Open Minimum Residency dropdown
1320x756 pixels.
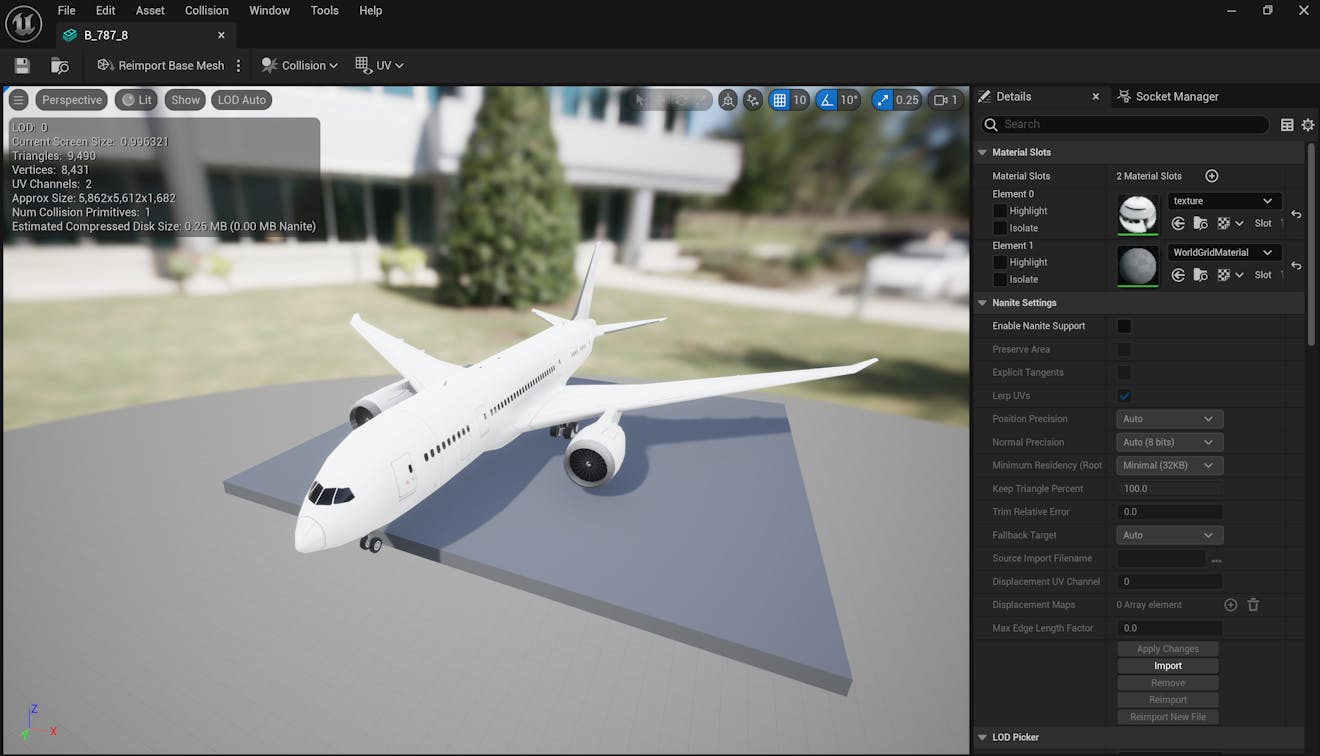[x=1169, y=466]
